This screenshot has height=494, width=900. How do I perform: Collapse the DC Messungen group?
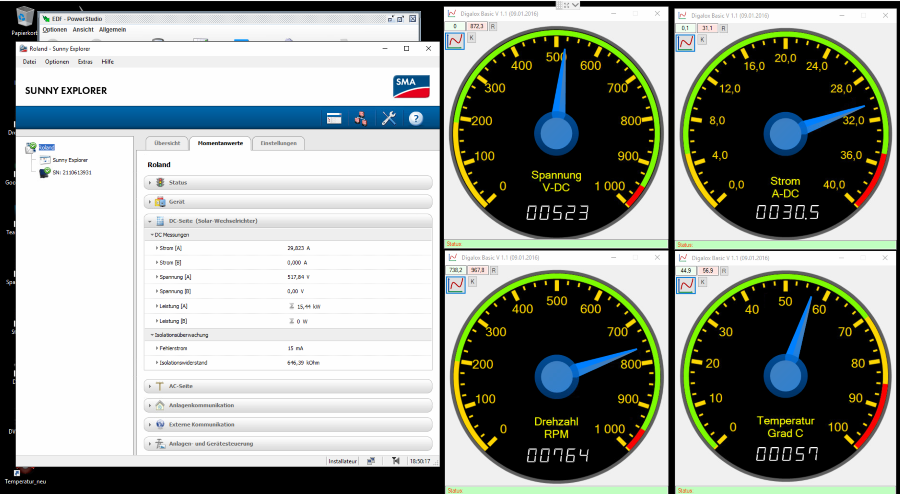(152, 235)
